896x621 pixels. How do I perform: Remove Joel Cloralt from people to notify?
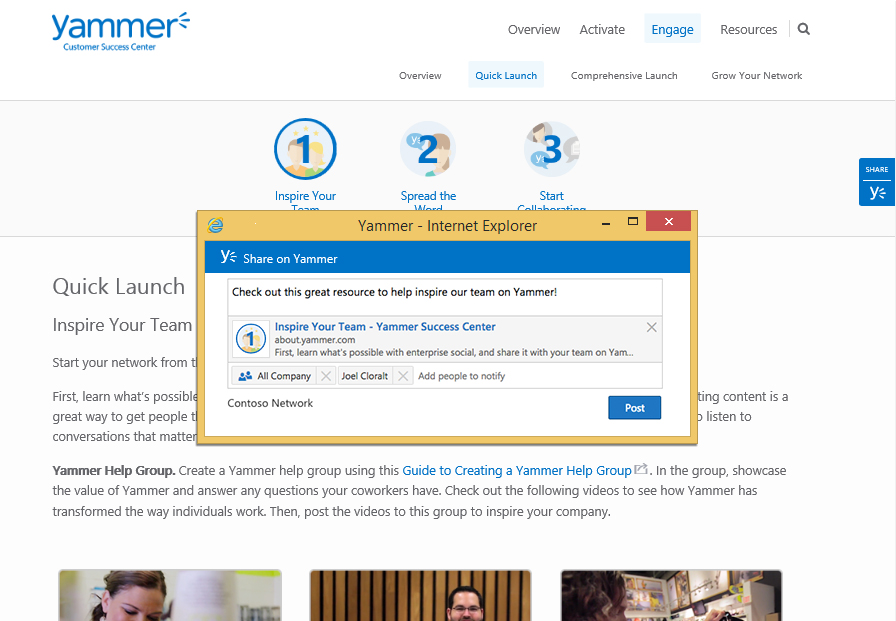click(403, 375)
